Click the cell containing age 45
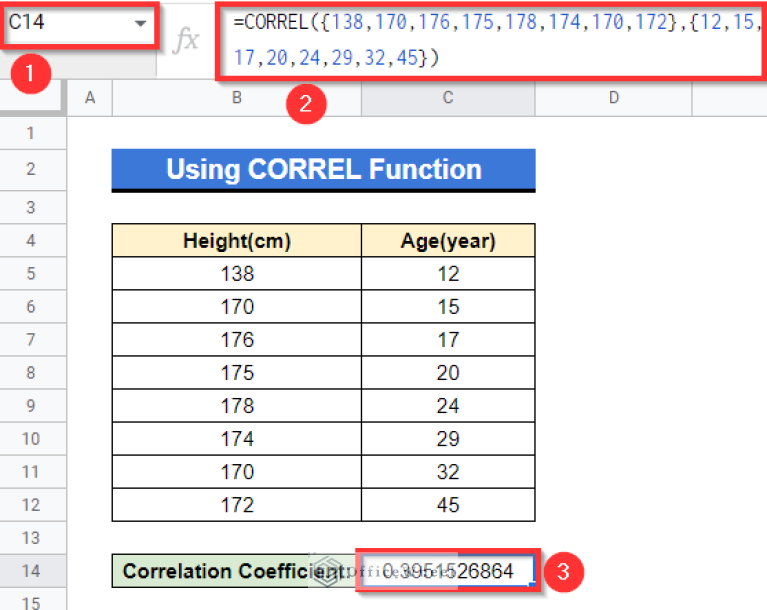Image resolution: width=767 pixels, height=610 pixels. (448, 505)
